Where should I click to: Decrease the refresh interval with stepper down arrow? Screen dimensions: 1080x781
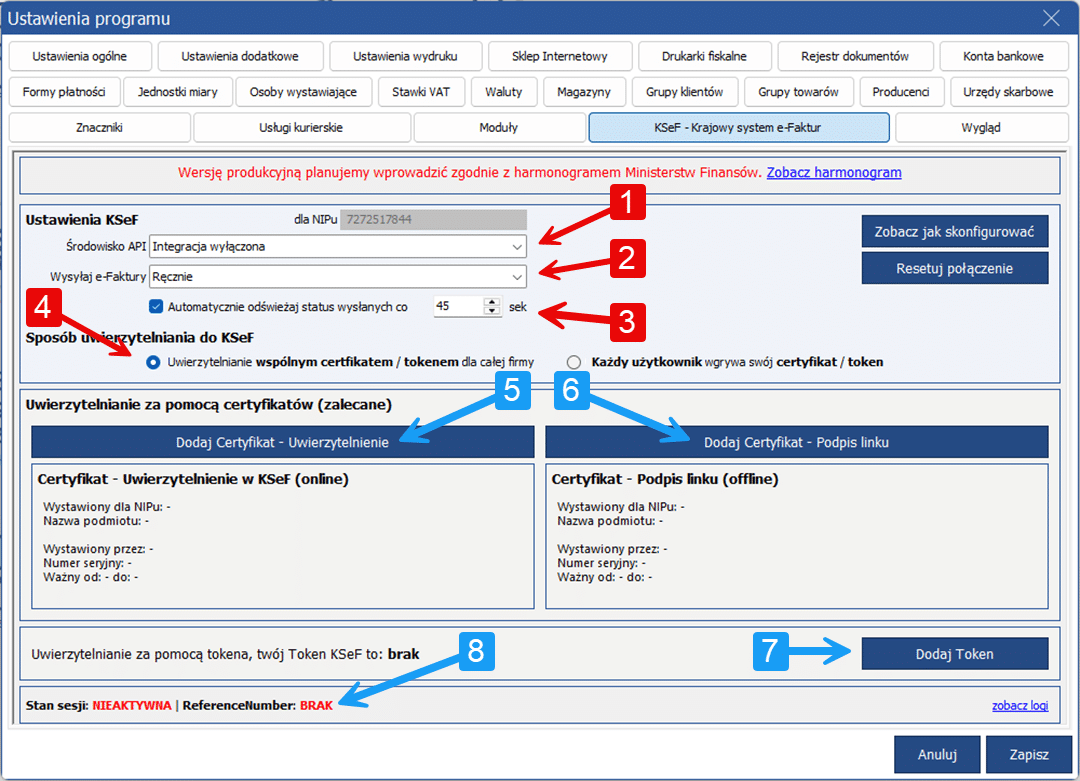pyautogui.click(x=491, y=311)
